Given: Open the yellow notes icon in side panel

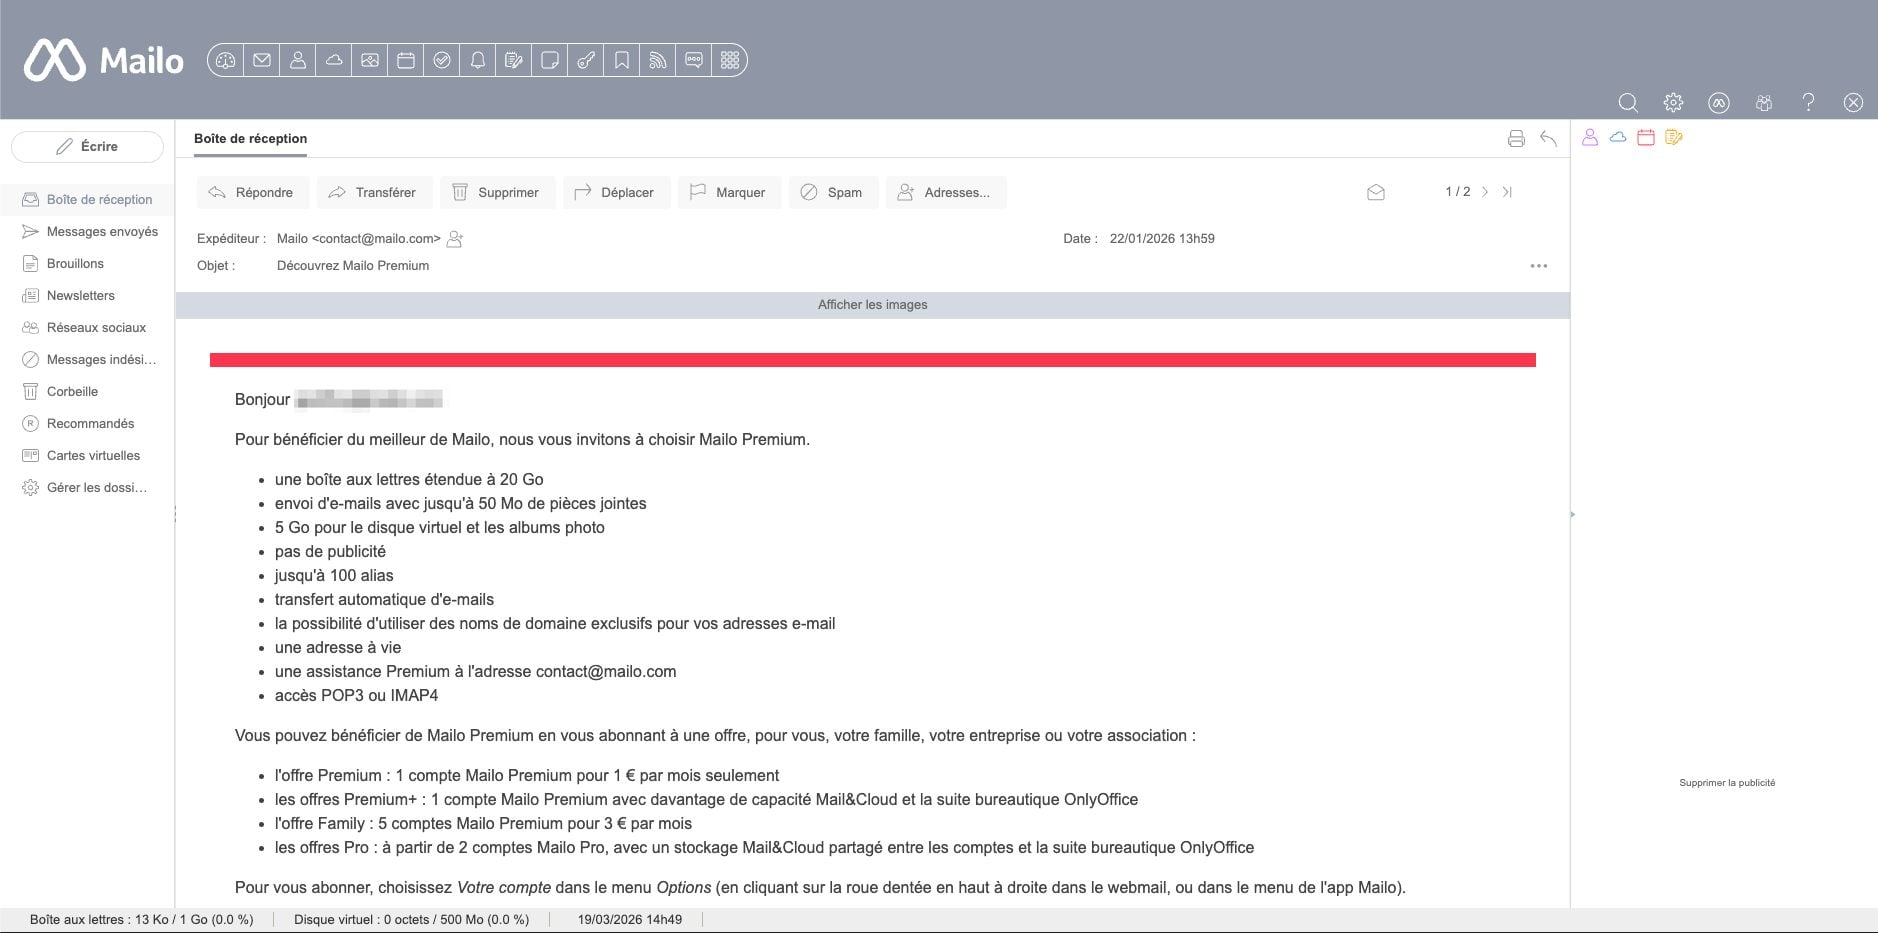Looking at the screenshot, I should click(x=1674, y=138).
